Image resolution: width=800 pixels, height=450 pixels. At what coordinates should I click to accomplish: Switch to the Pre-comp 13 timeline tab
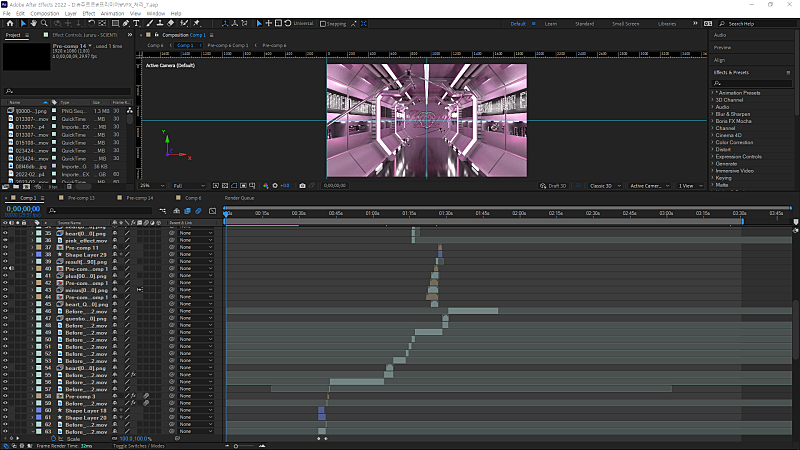pyautogui.click(x=81, y=198)
